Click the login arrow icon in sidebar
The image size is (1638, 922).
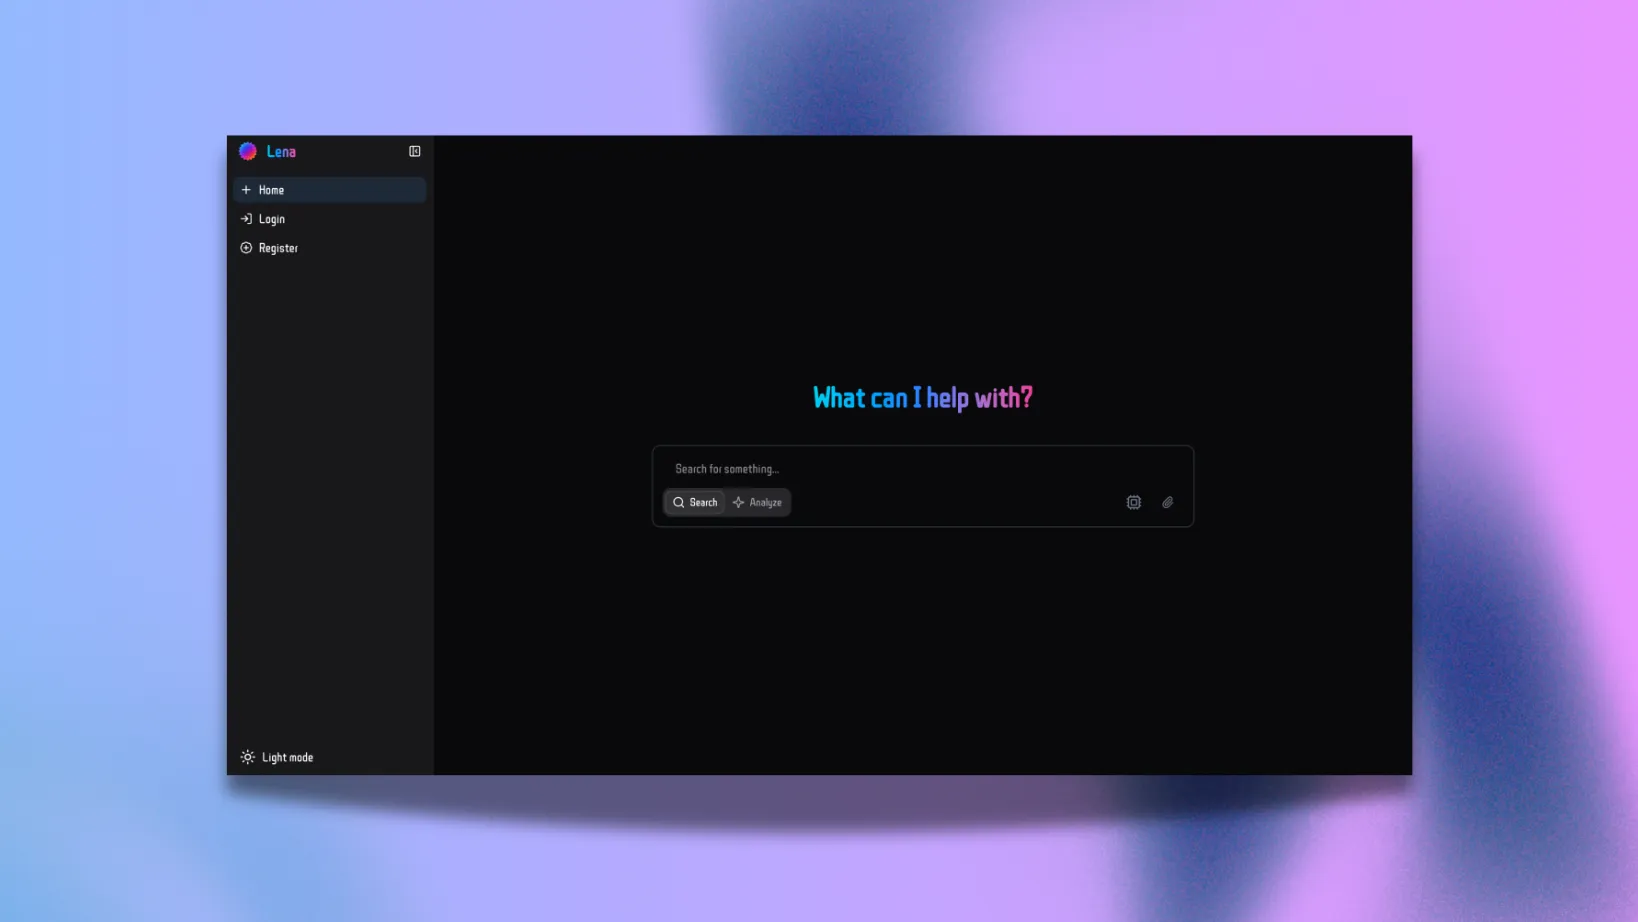[246, 219]
